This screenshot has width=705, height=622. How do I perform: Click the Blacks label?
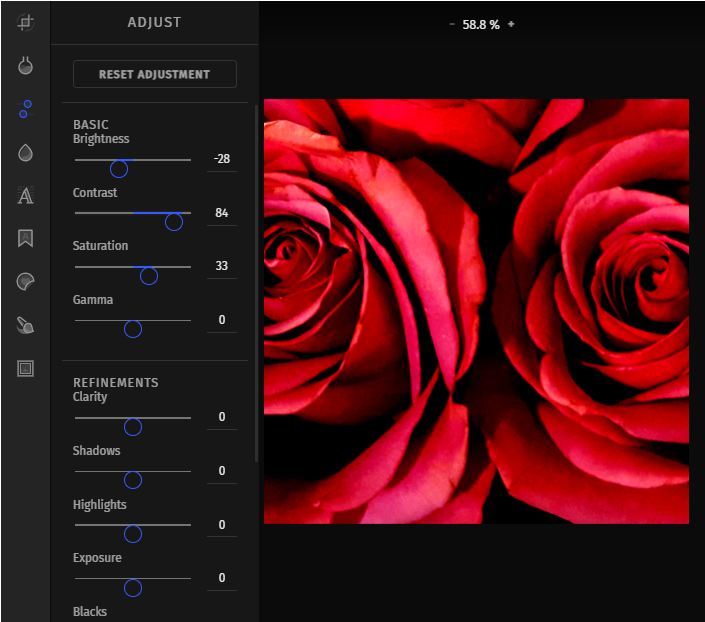[x=90, y=612]
